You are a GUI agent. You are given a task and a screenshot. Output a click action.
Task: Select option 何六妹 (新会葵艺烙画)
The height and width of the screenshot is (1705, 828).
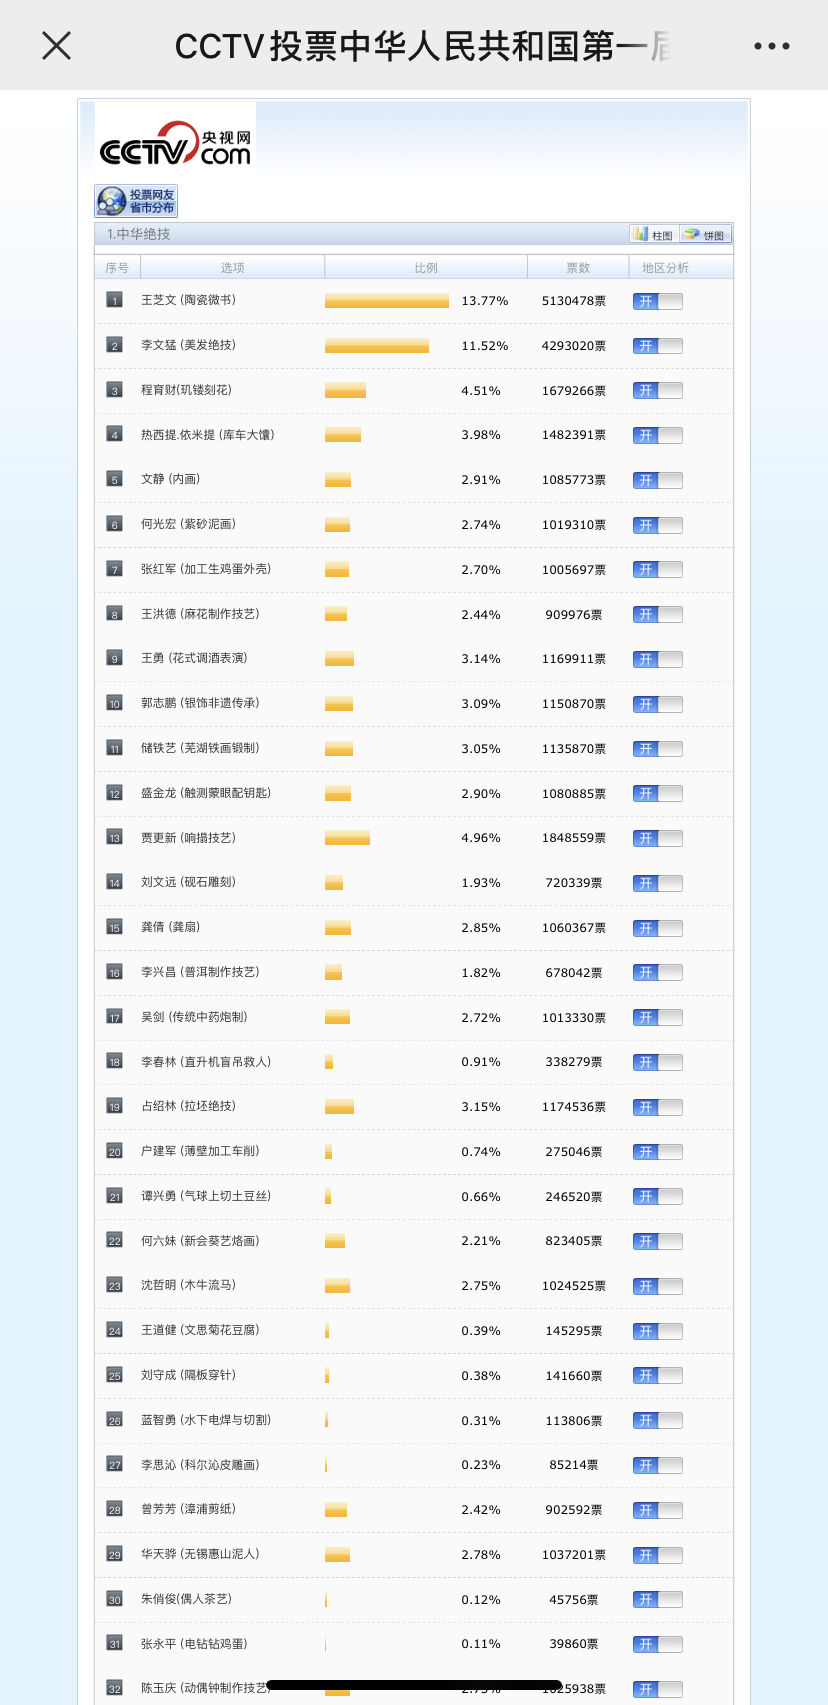200,1241
